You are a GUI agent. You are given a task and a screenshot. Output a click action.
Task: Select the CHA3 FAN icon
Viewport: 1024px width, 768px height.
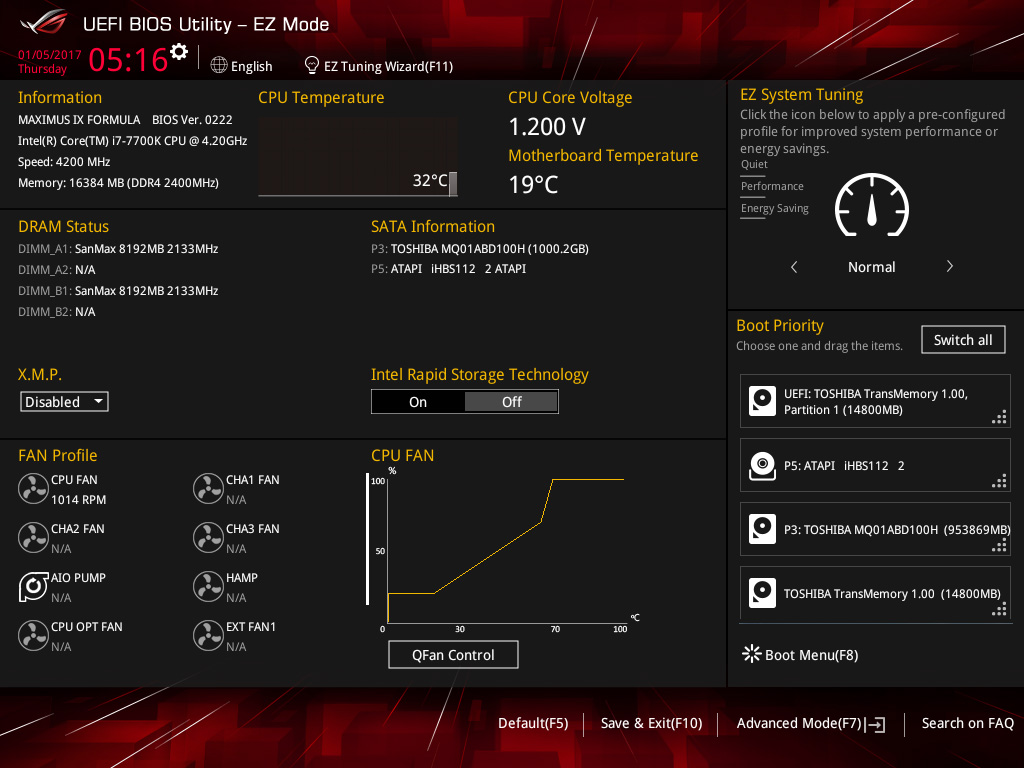point(208,537)
